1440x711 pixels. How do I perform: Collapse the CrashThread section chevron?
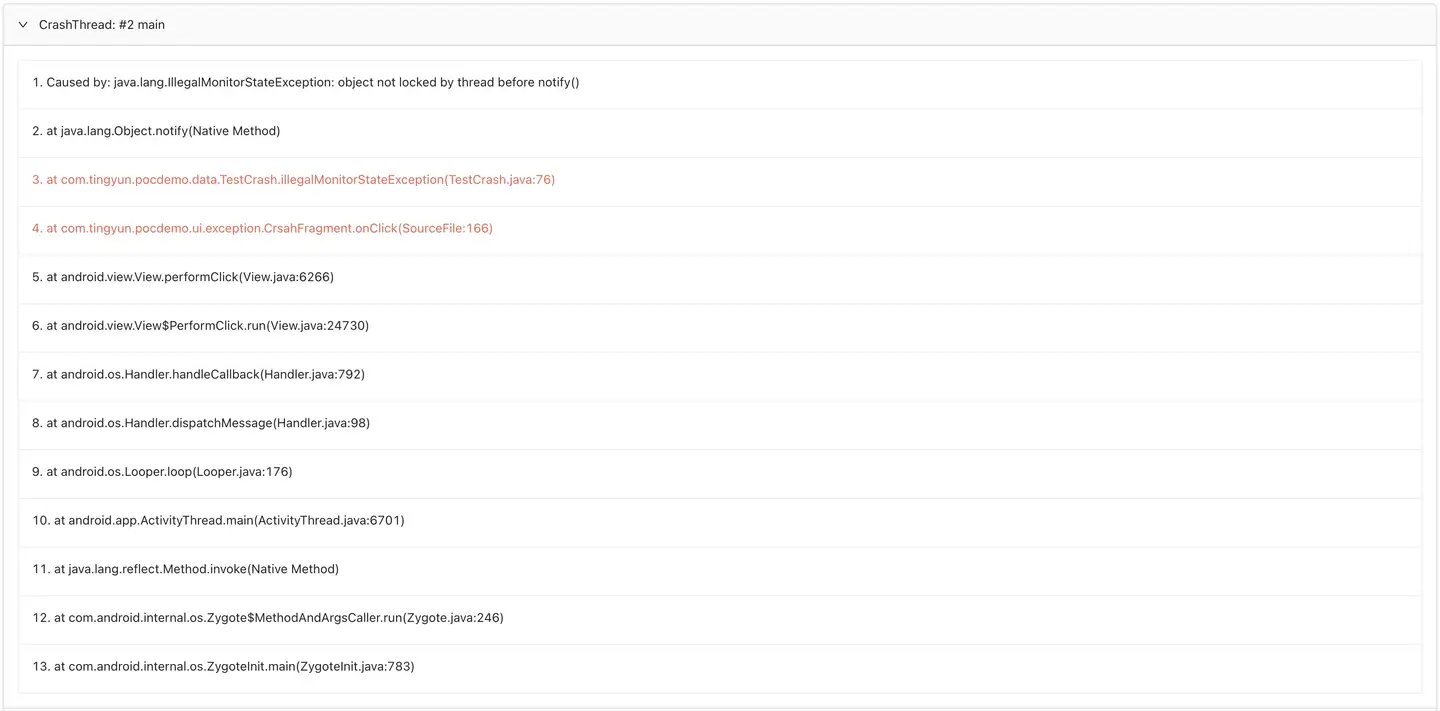coord(23,25)
